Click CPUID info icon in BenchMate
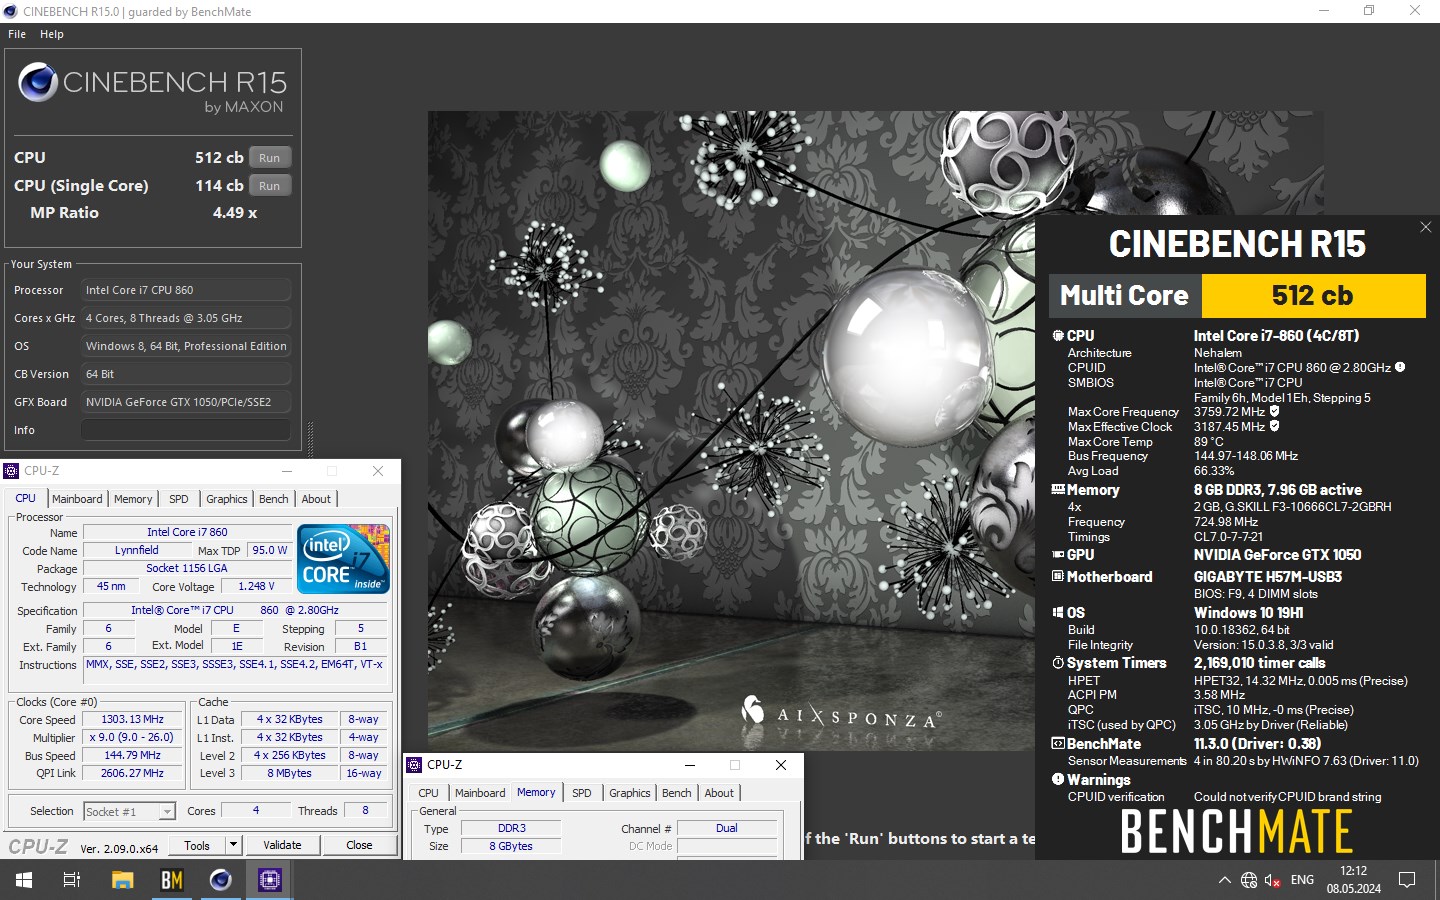 (1400, 367)
